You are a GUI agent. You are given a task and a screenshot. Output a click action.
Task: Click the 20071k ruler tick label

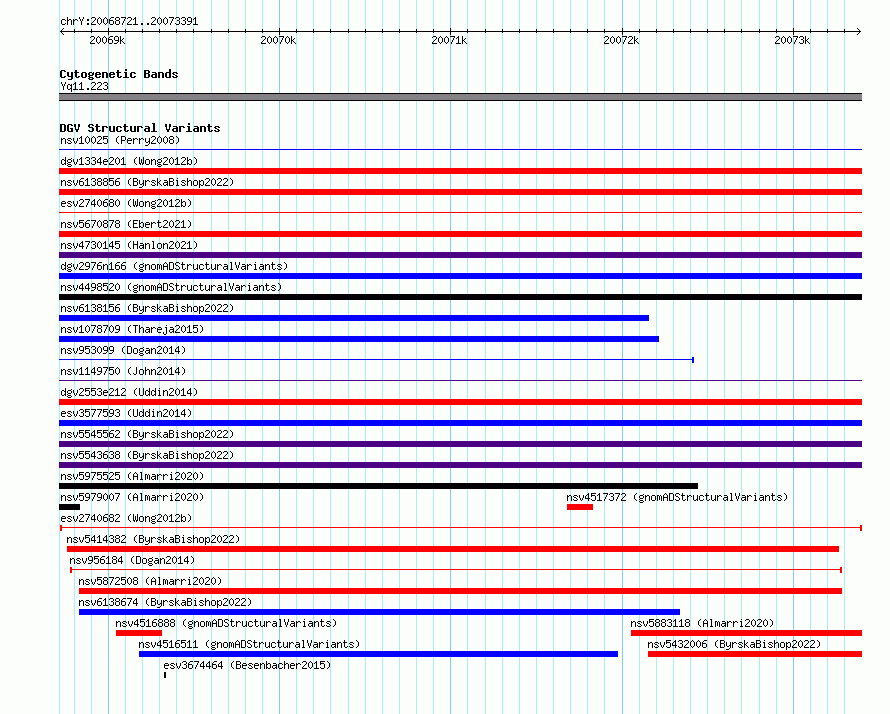coord(449,40)
